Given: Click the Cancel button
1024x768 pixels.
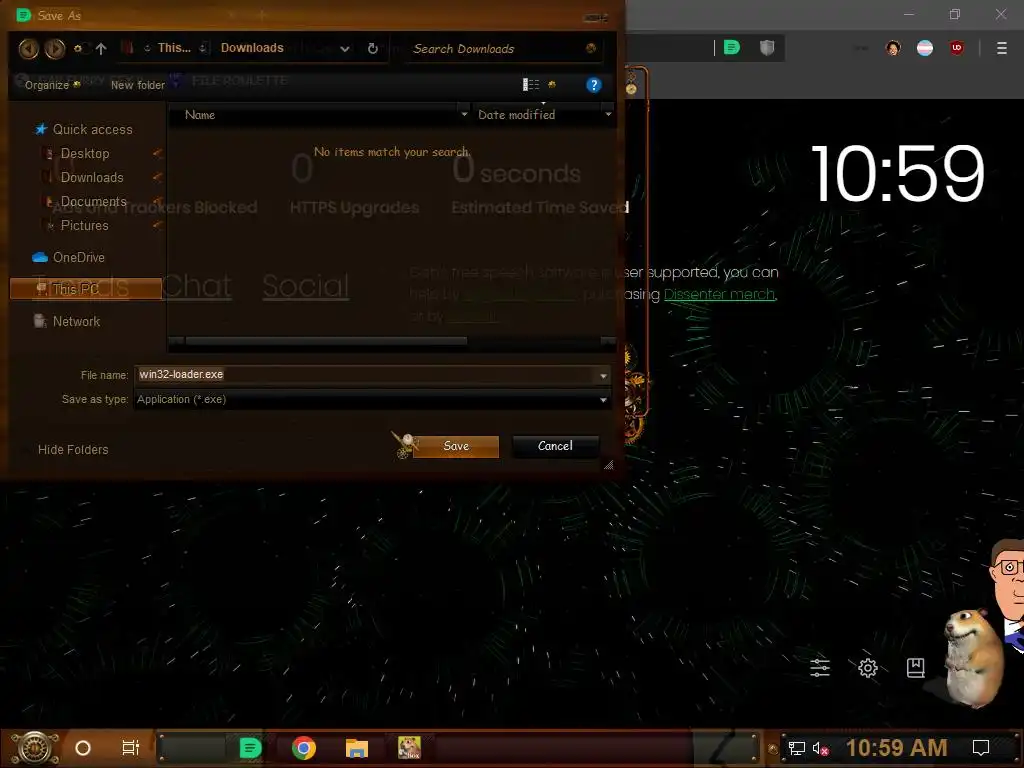Looking at the screenshot, I should [x=555, y=446].
